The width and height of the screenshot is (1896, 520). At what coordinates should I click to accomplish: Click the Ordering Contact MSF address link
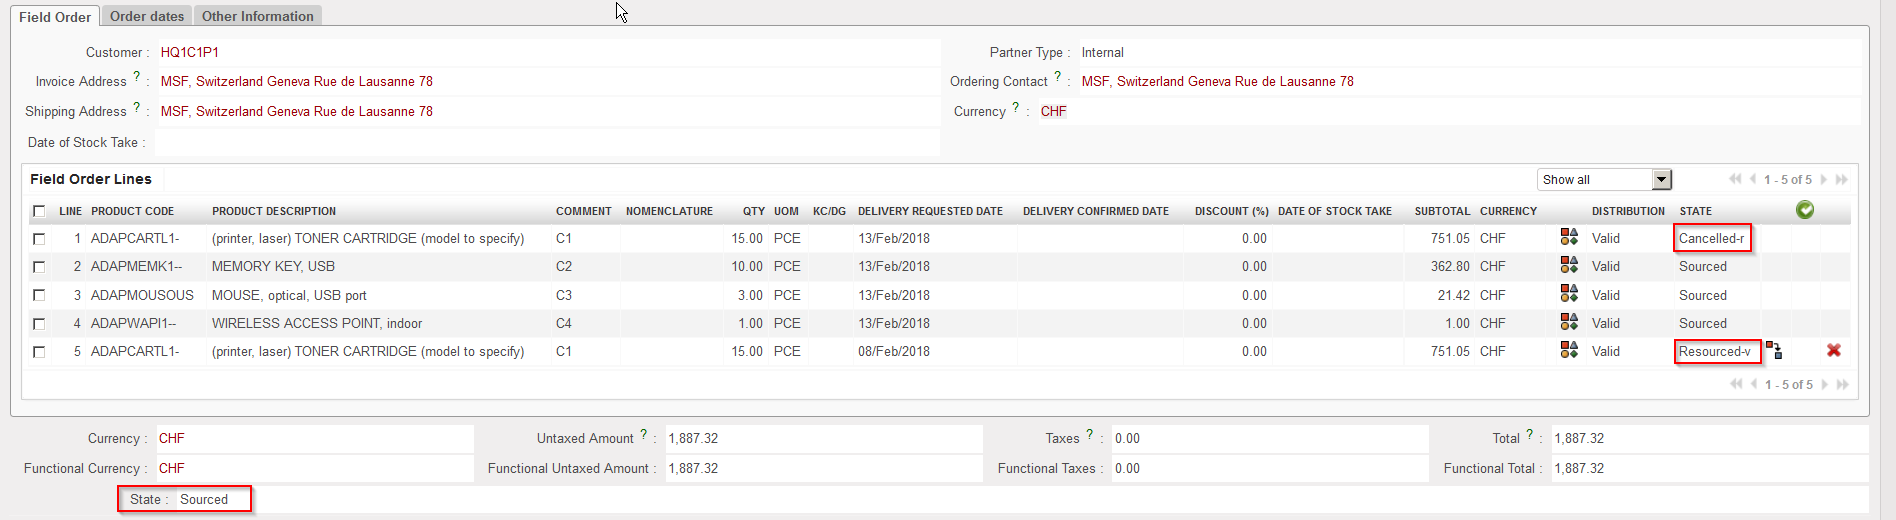point(1217,81)
